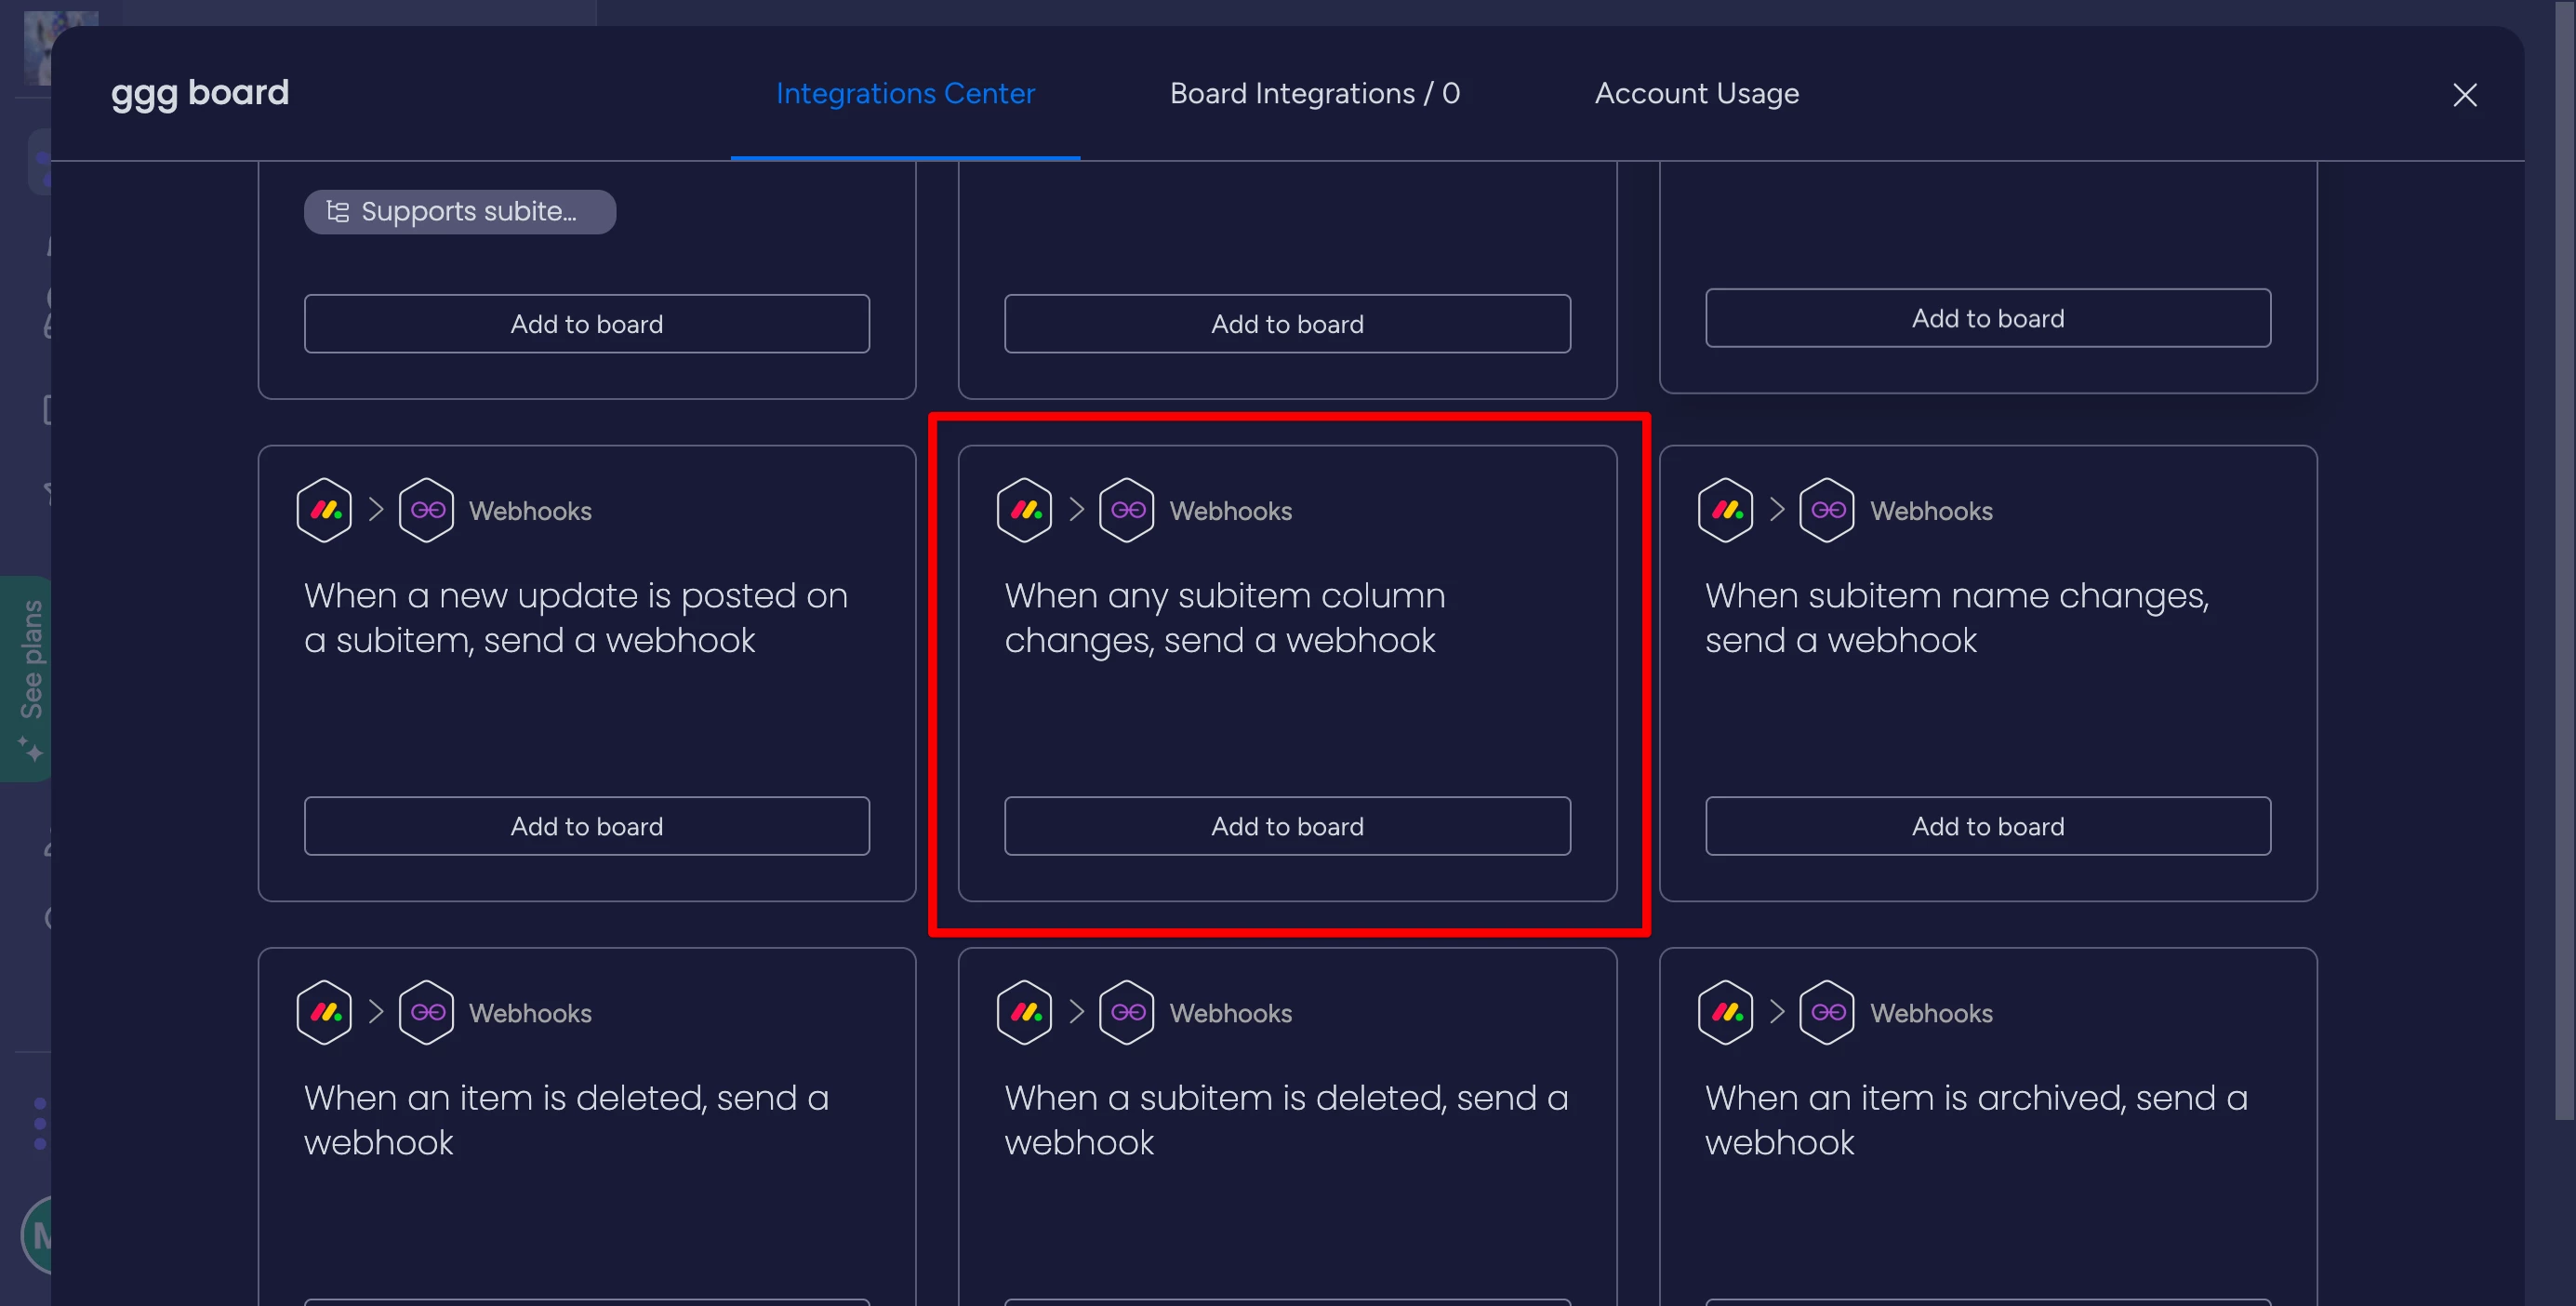Click Webhooks label on new update posted card

(x=530, y=511)
